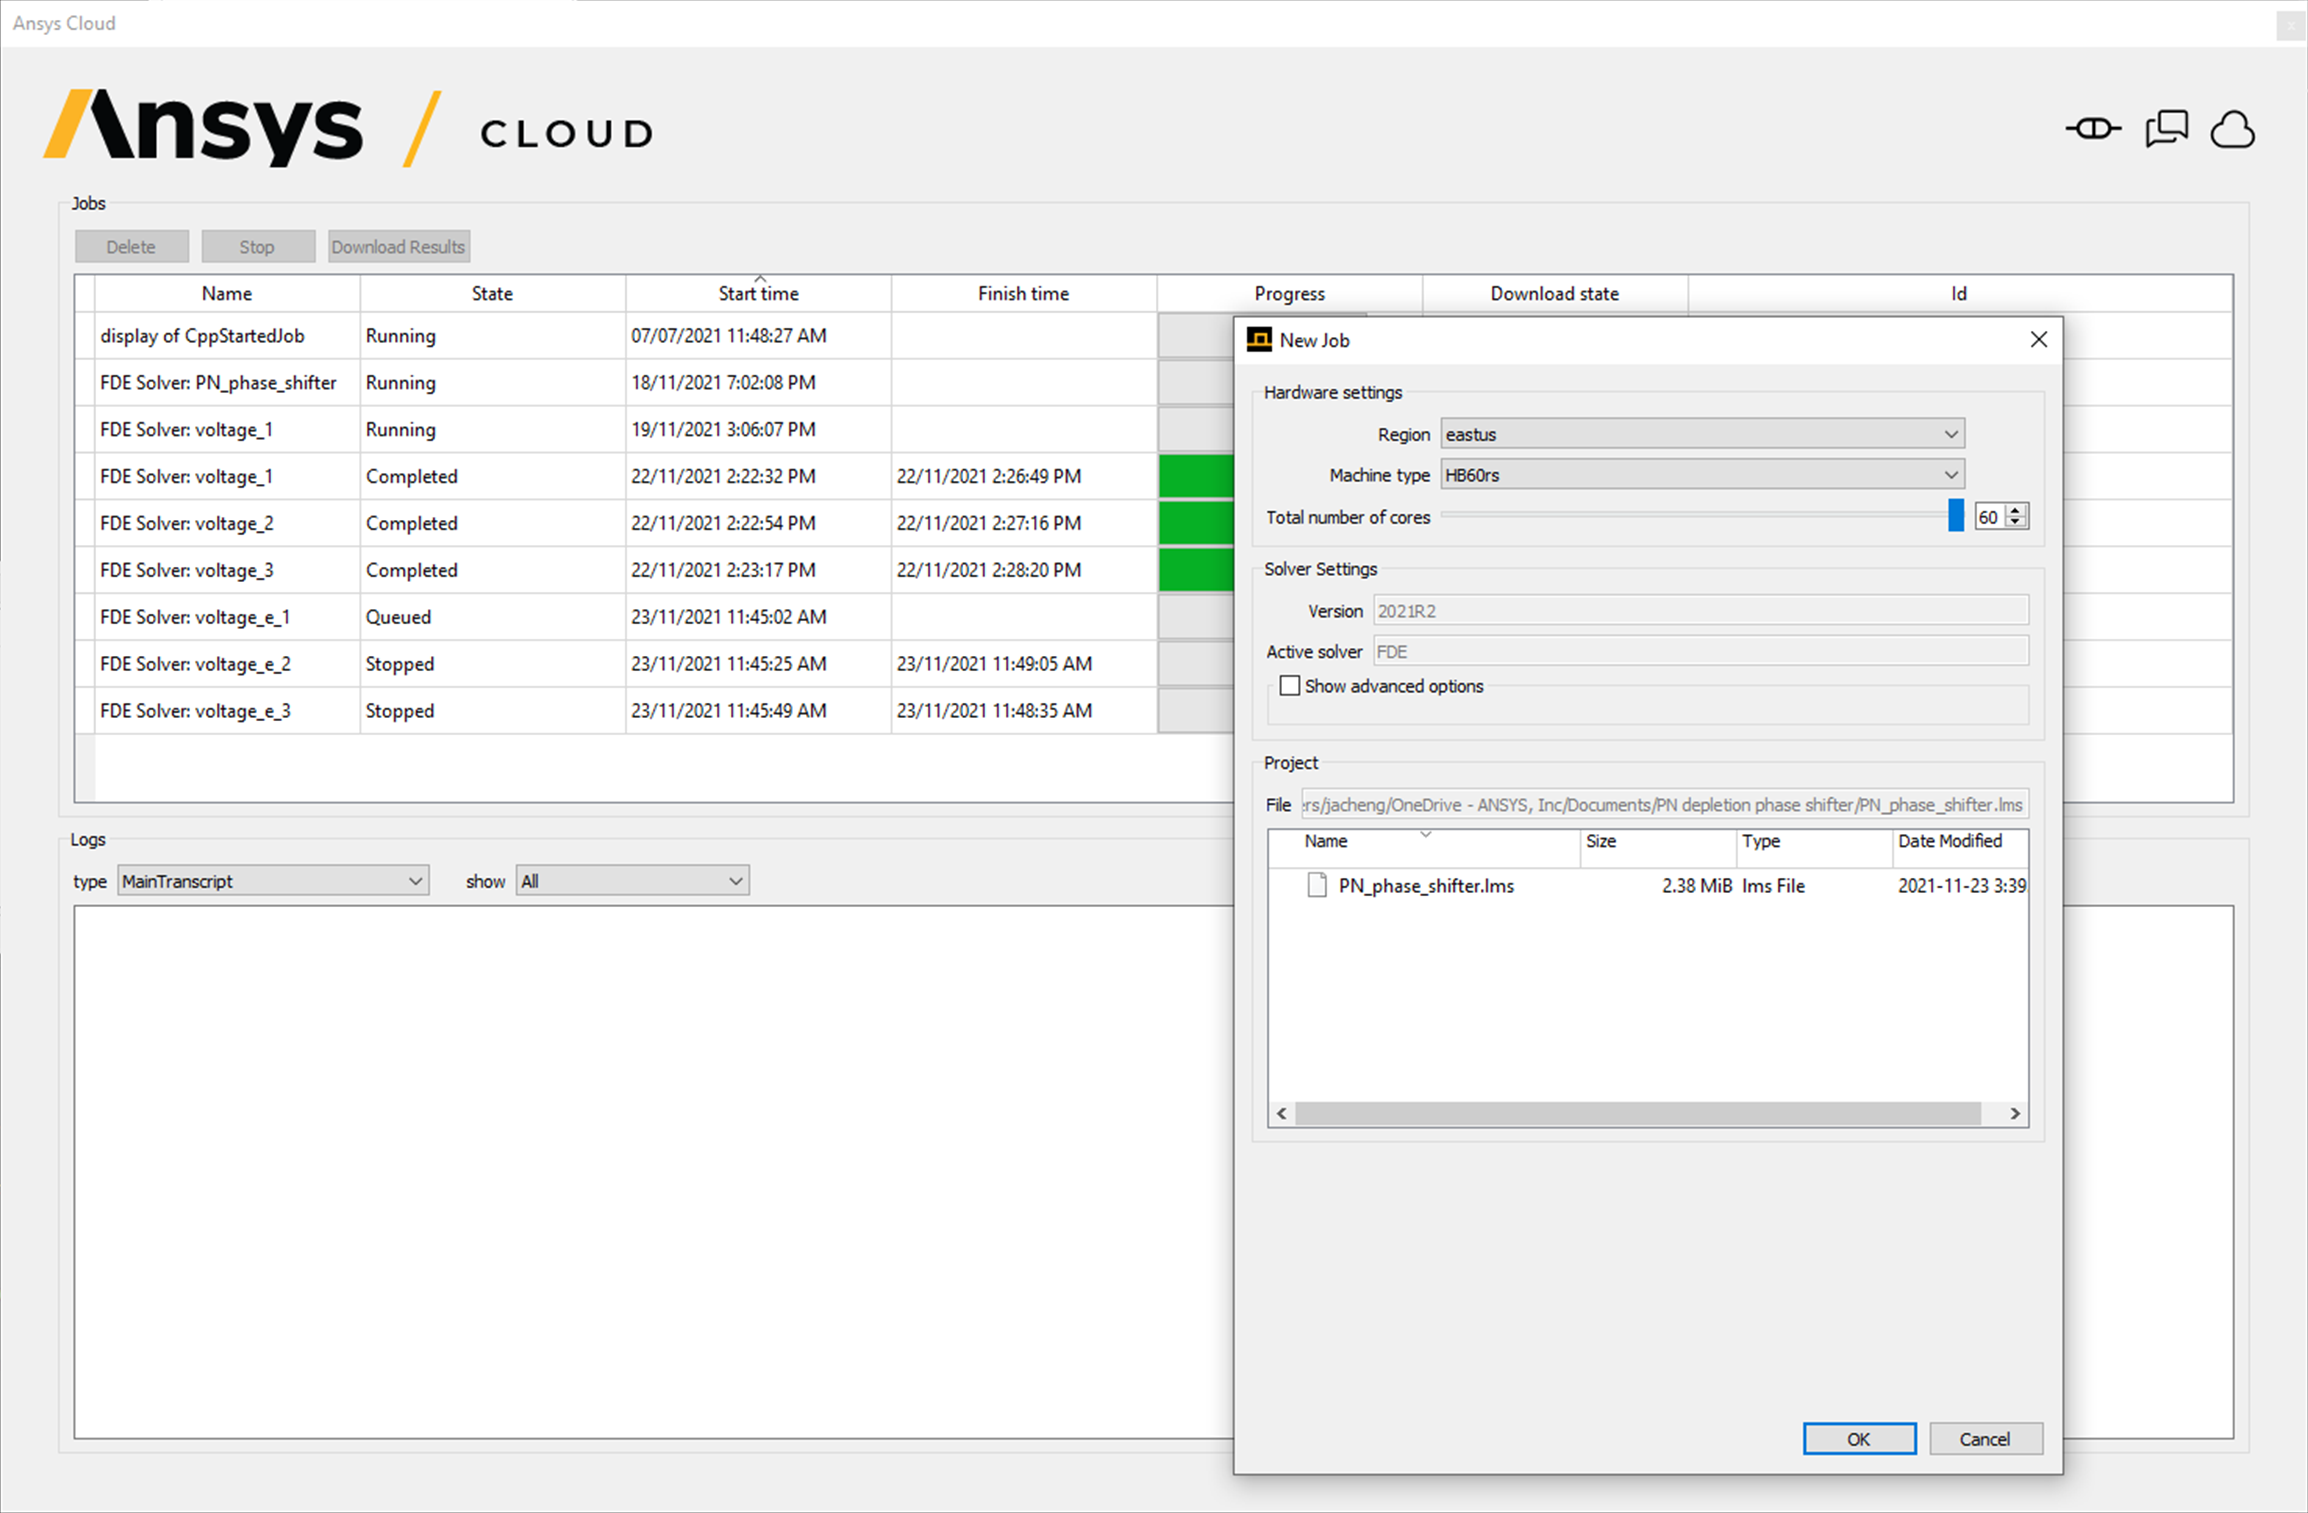This screenshot has width=2308, height=1513.
Task: Click the green progress bar for voltage_2
Action: tap(1196, 524)
